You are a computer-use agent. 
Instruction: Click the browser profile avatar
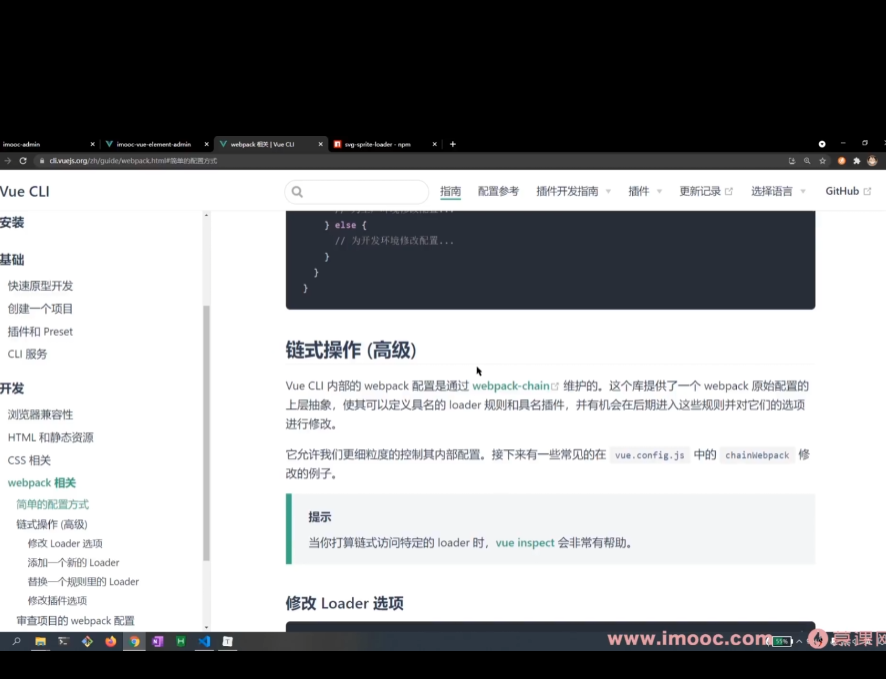coord(872,161)
